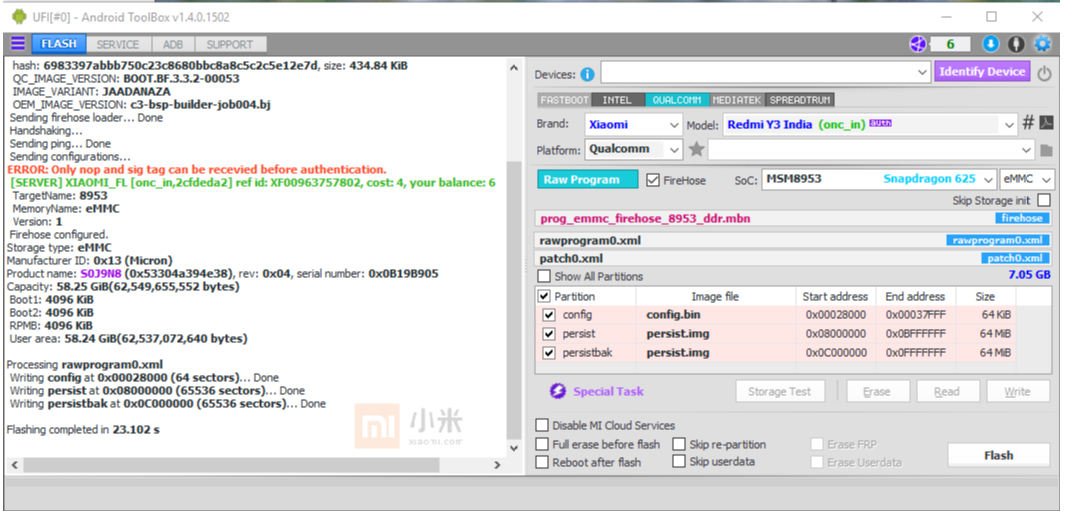Click the log scroll-down arrow
Image resolution: width=1069 pixels, height=519 pixels.
[x=515, y=448]
